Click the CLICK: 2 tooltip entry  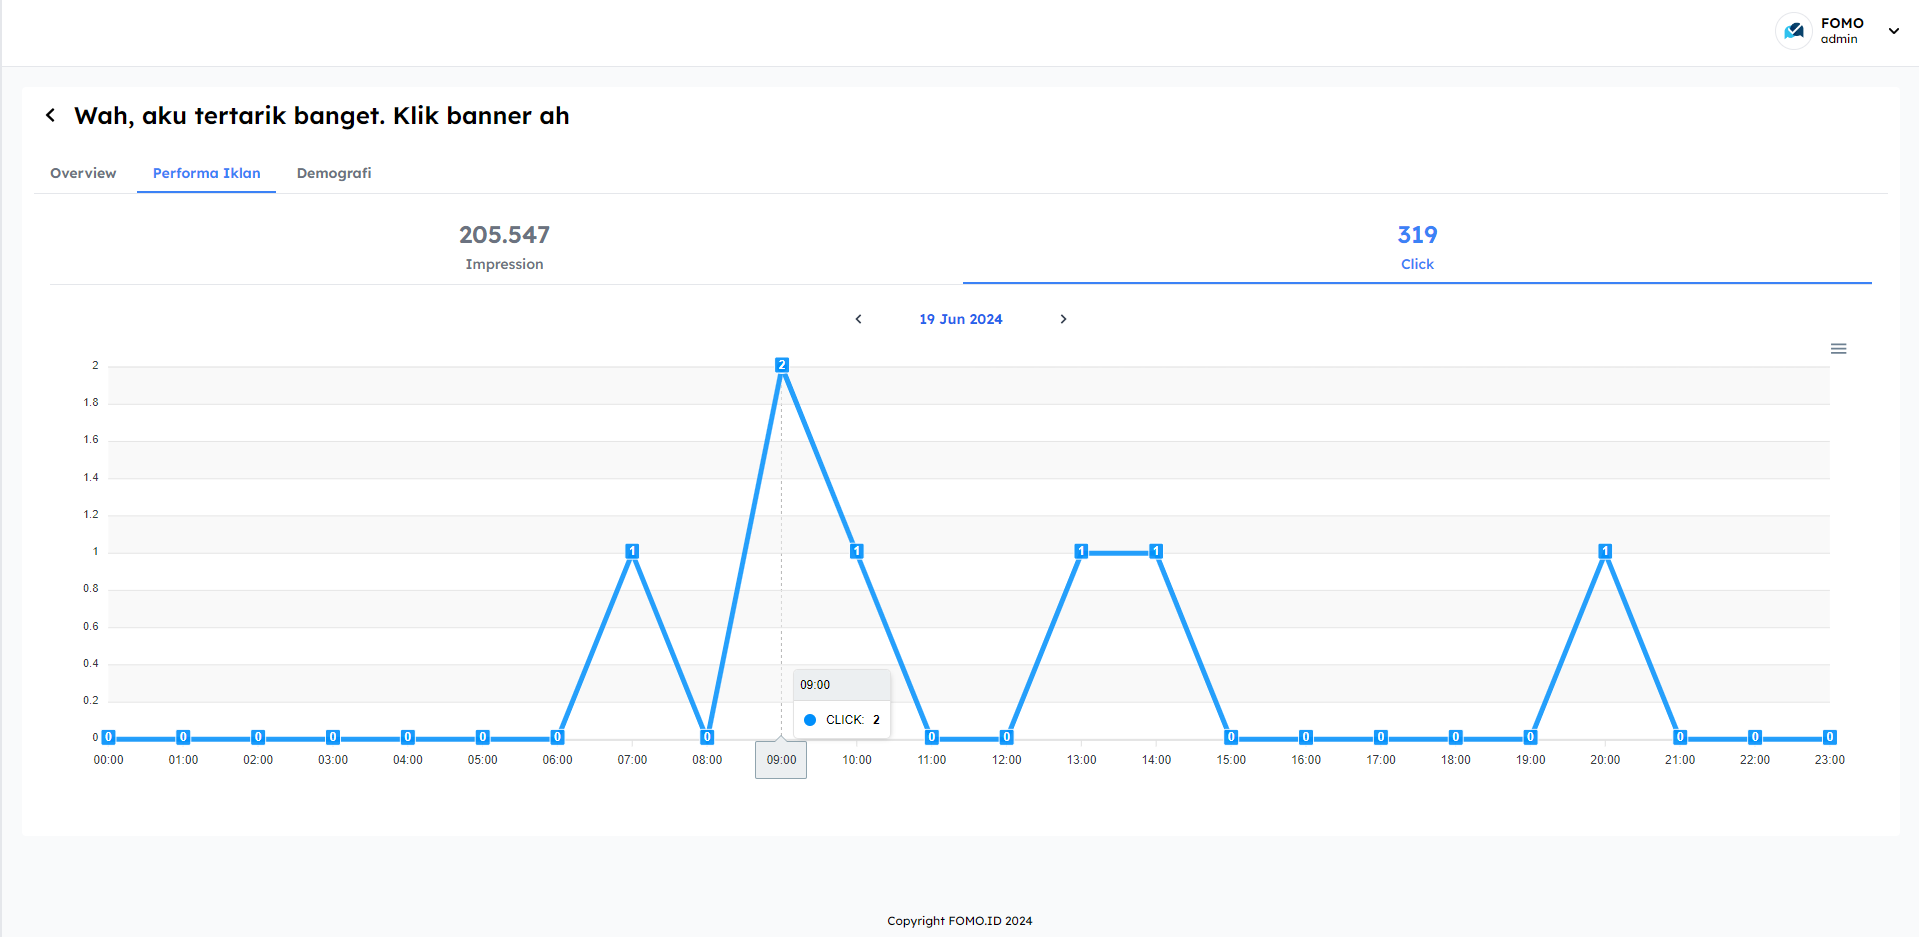842,720
